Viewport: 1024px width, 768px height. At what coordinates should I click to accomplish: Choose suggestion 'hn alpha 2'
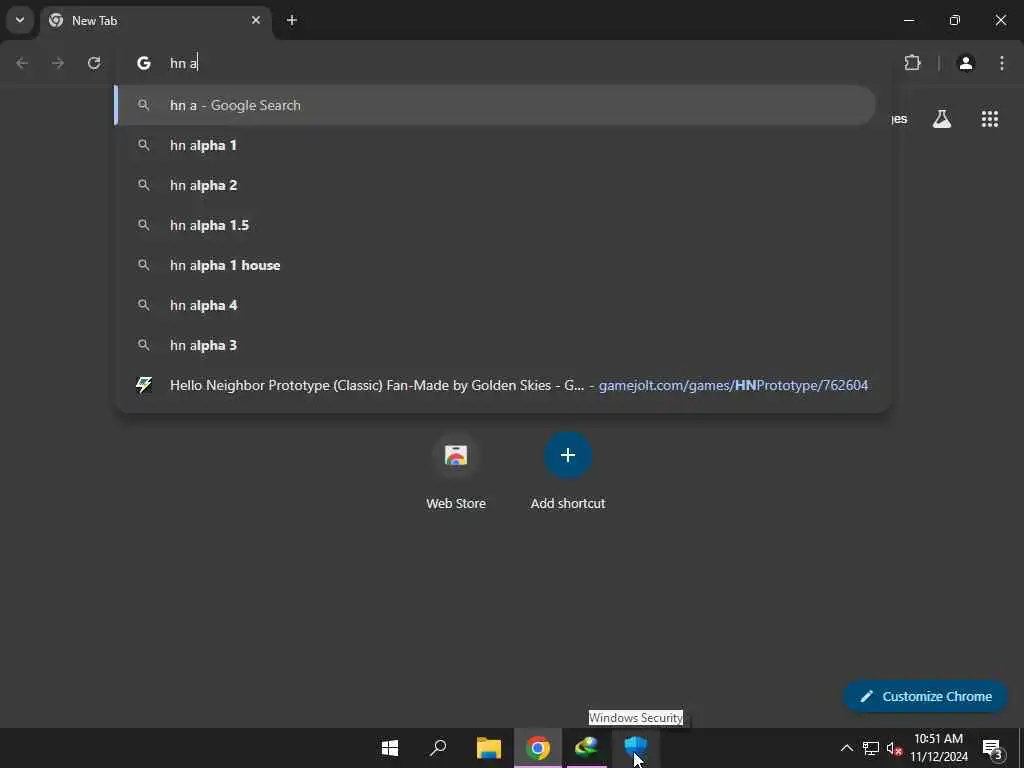point(495,185)
